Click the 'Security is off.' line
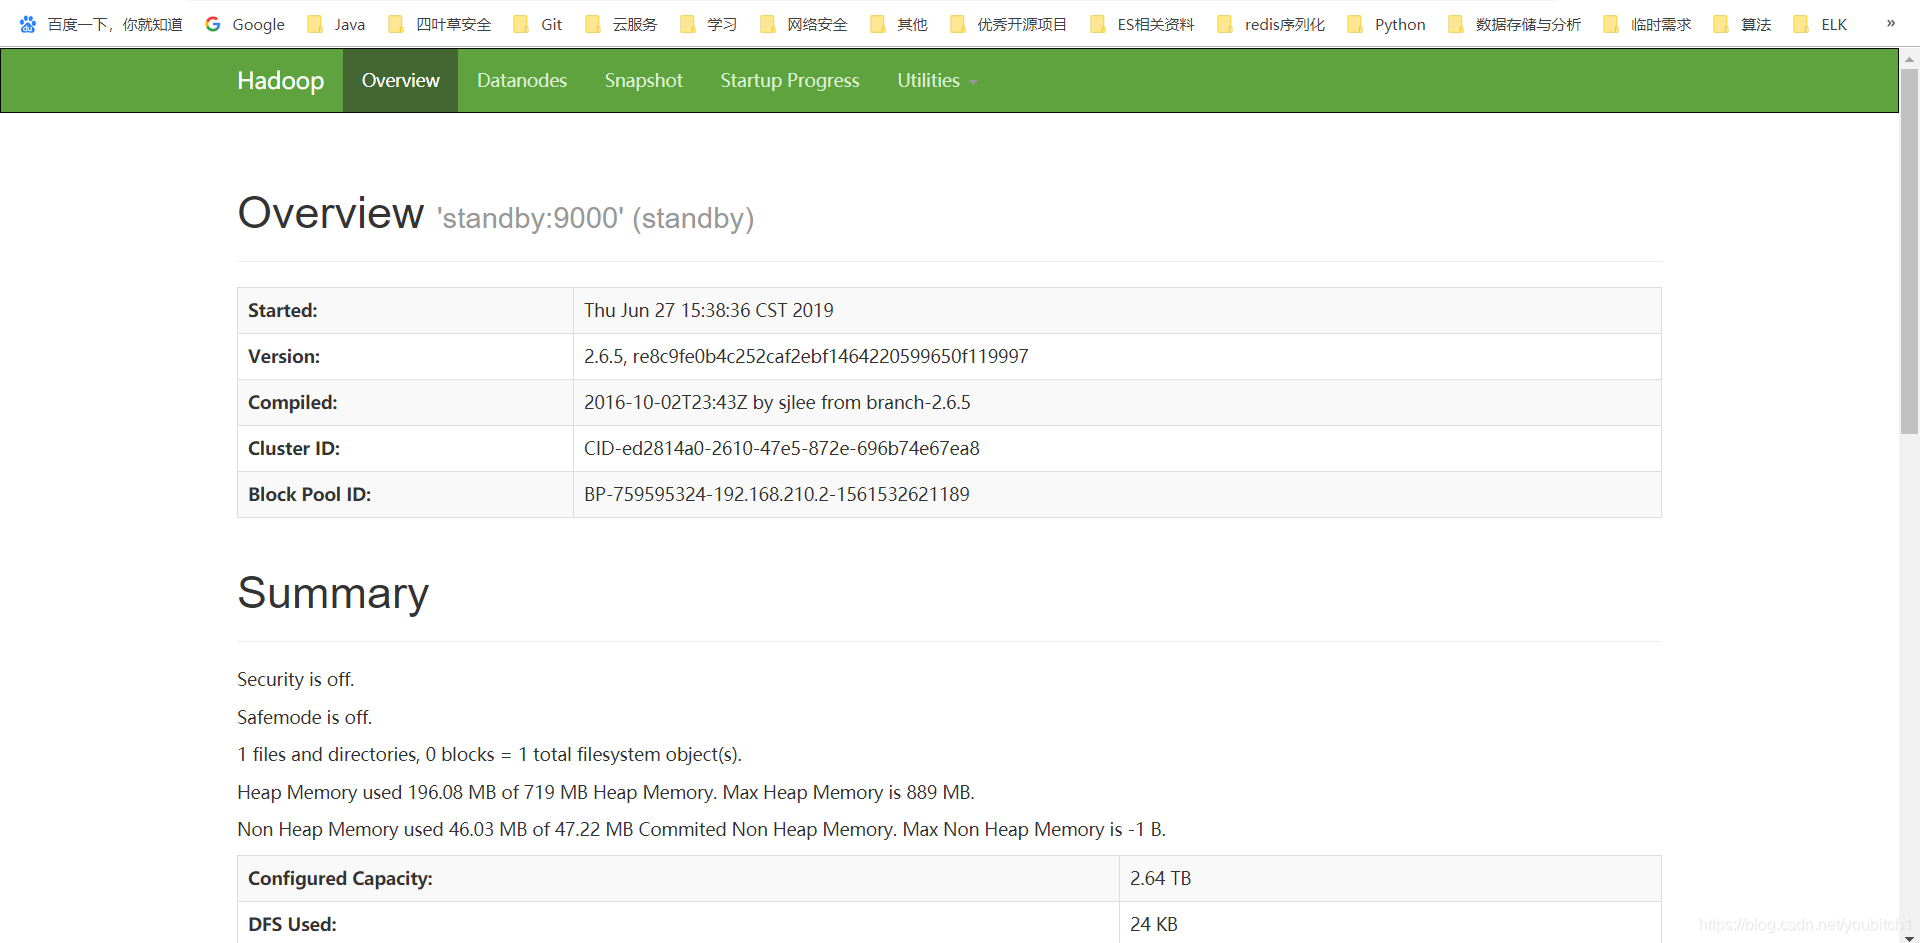1920x943 pixels. point(296,679)
